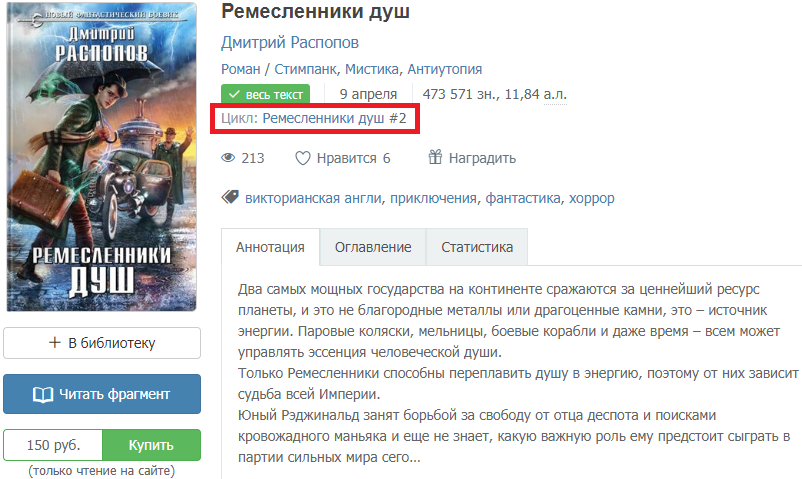Click the heart icon next to Нравится
Image resolution: width=802 pixels, height=479 pixels.
click(303, 158)
